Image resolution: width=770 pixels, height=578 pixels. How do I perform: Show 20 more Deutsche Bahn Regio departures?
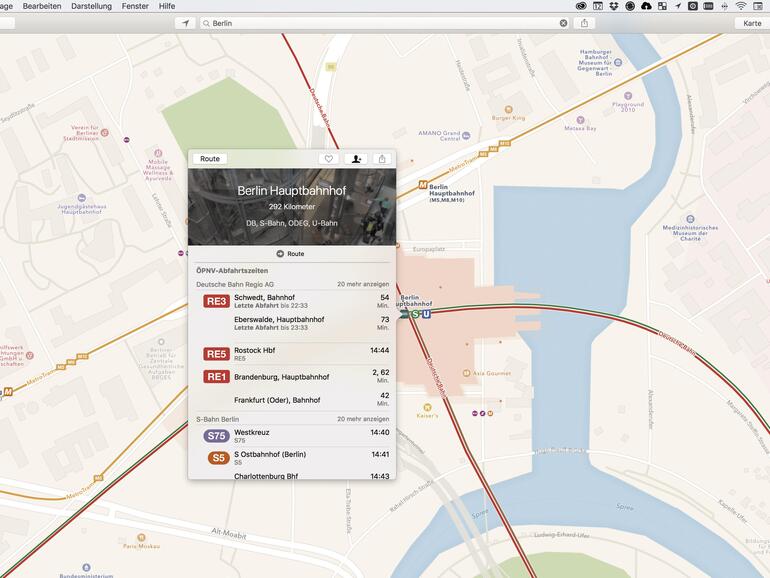pyautogui.click(x=363, y=284)
